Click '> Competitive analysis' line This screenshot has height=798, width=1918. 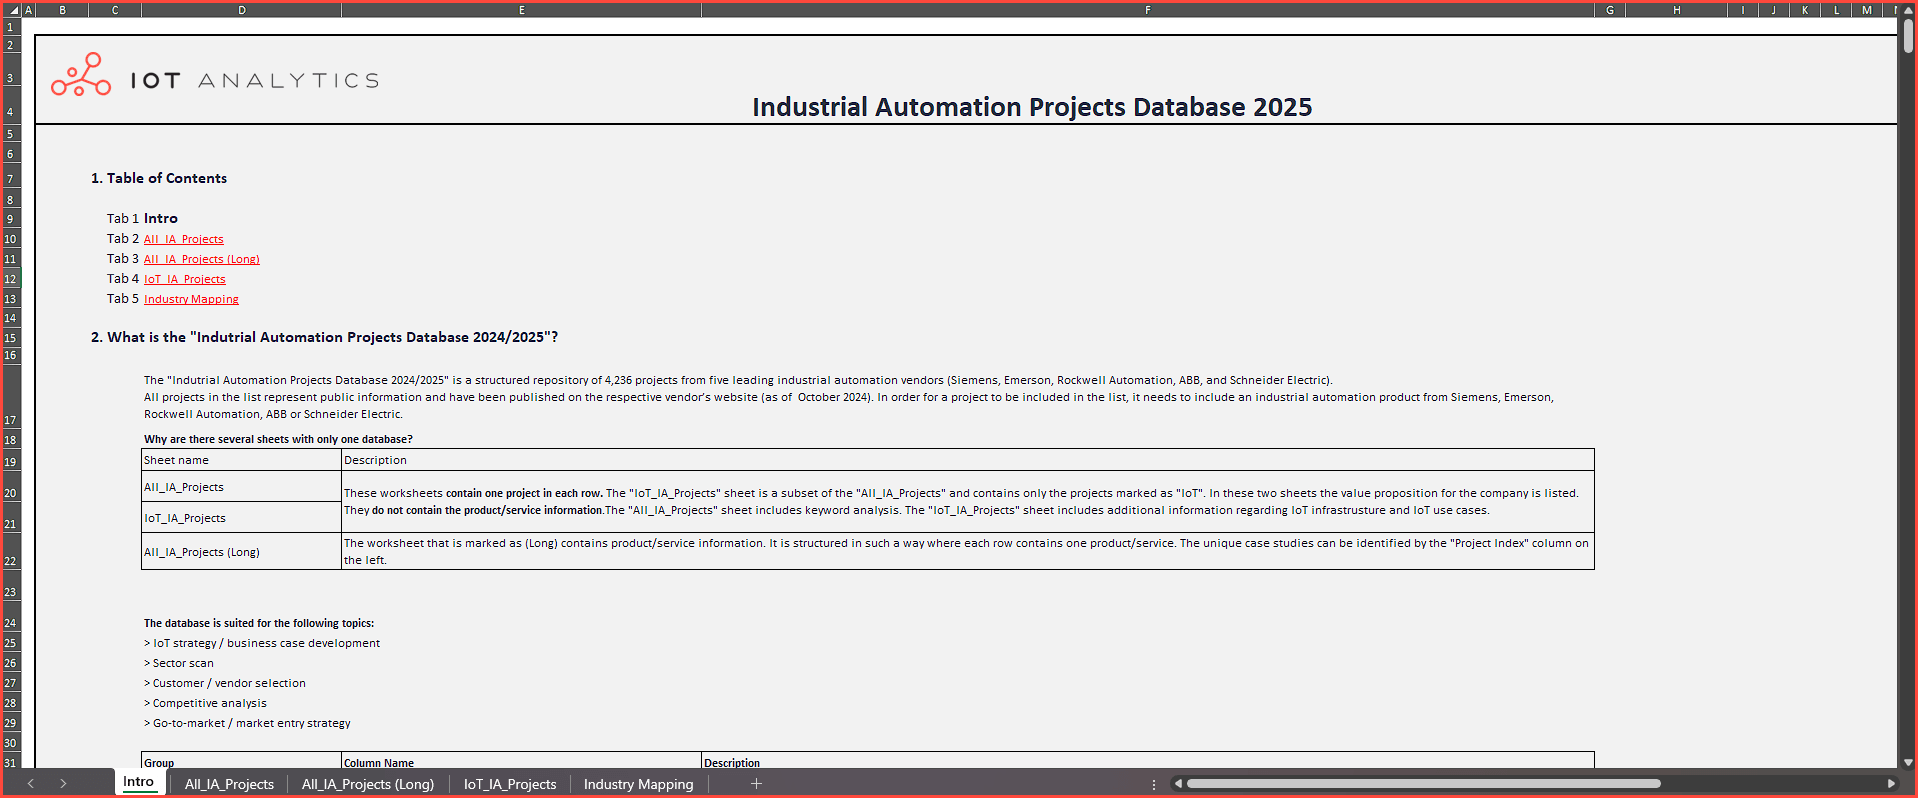[x=205, y=703]
